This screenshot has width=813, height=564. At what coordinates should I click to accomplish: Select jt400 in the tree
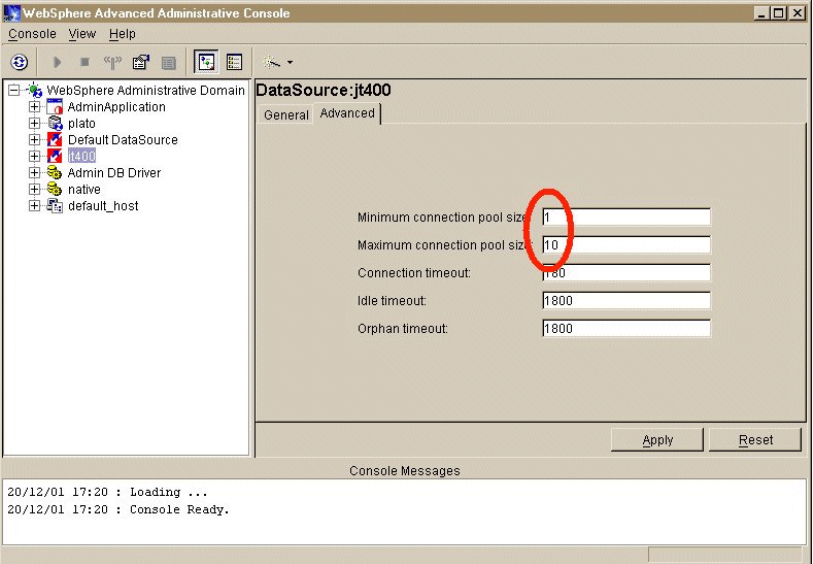(81, 156)
